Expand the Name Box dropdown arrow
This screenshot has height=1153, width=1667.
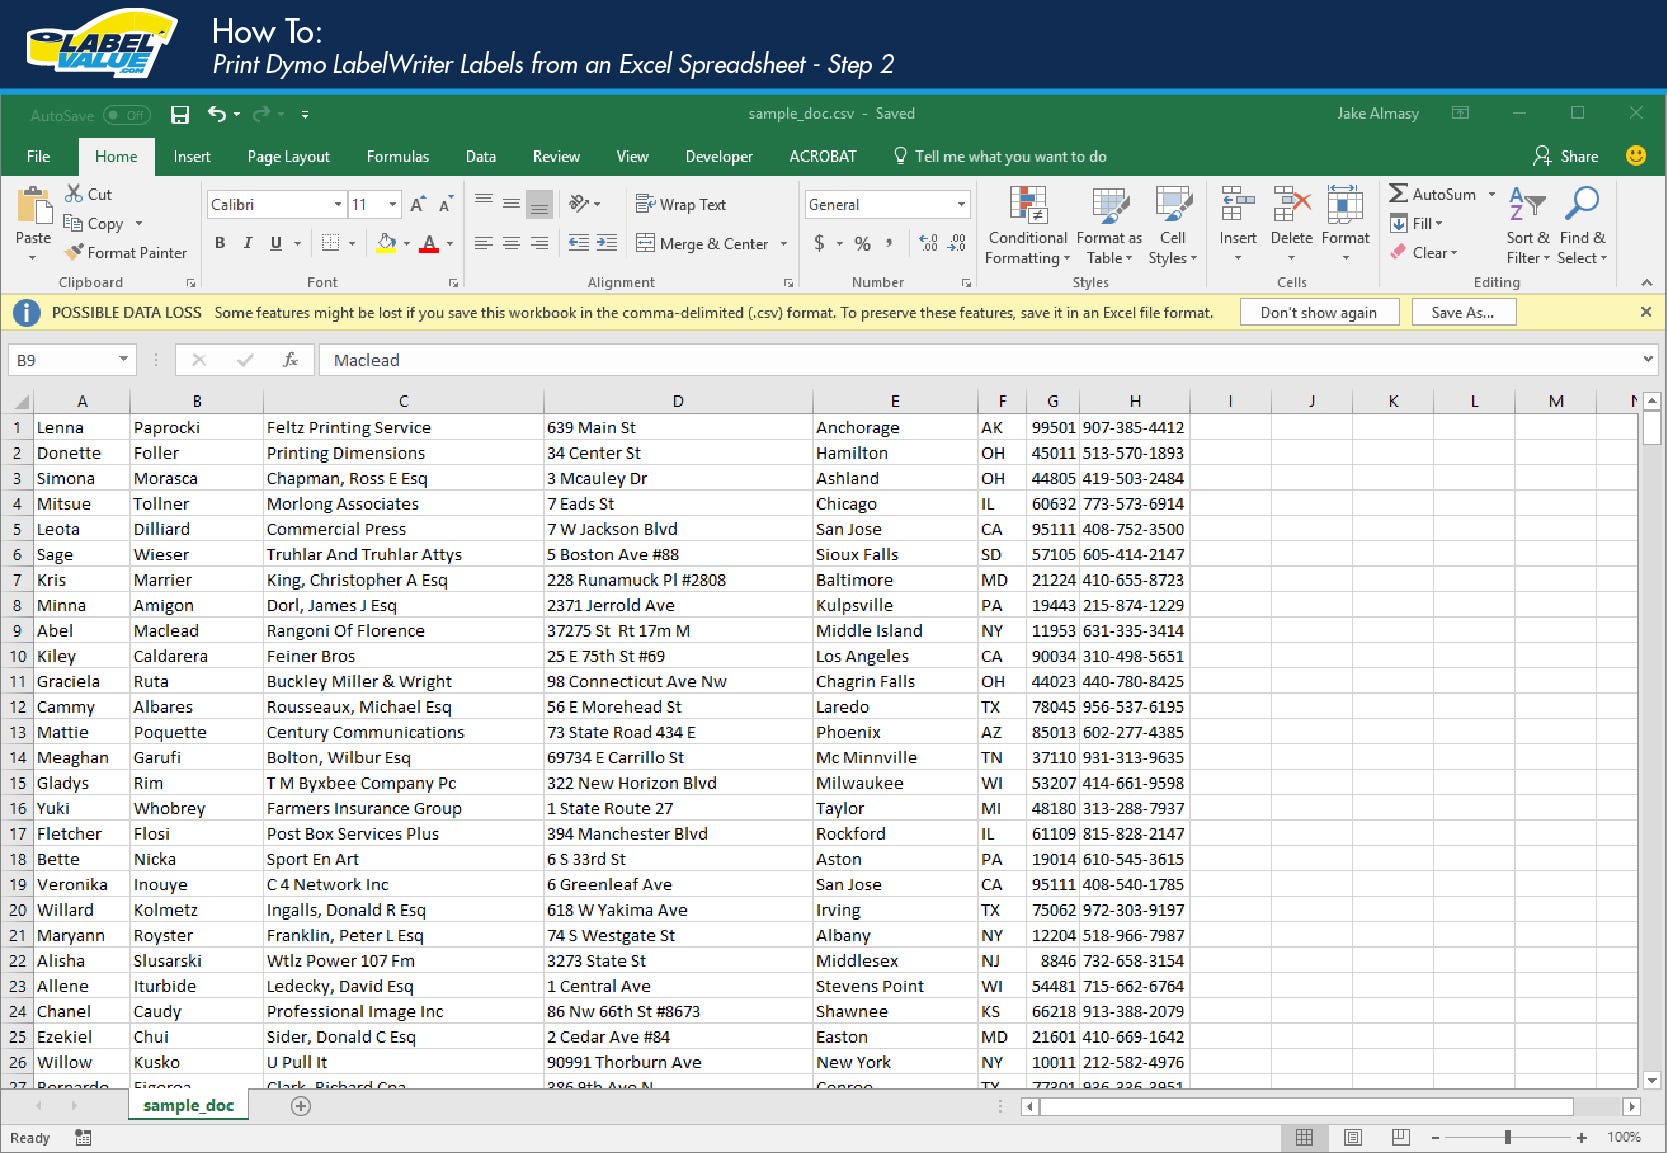click(x=123, y=359)
